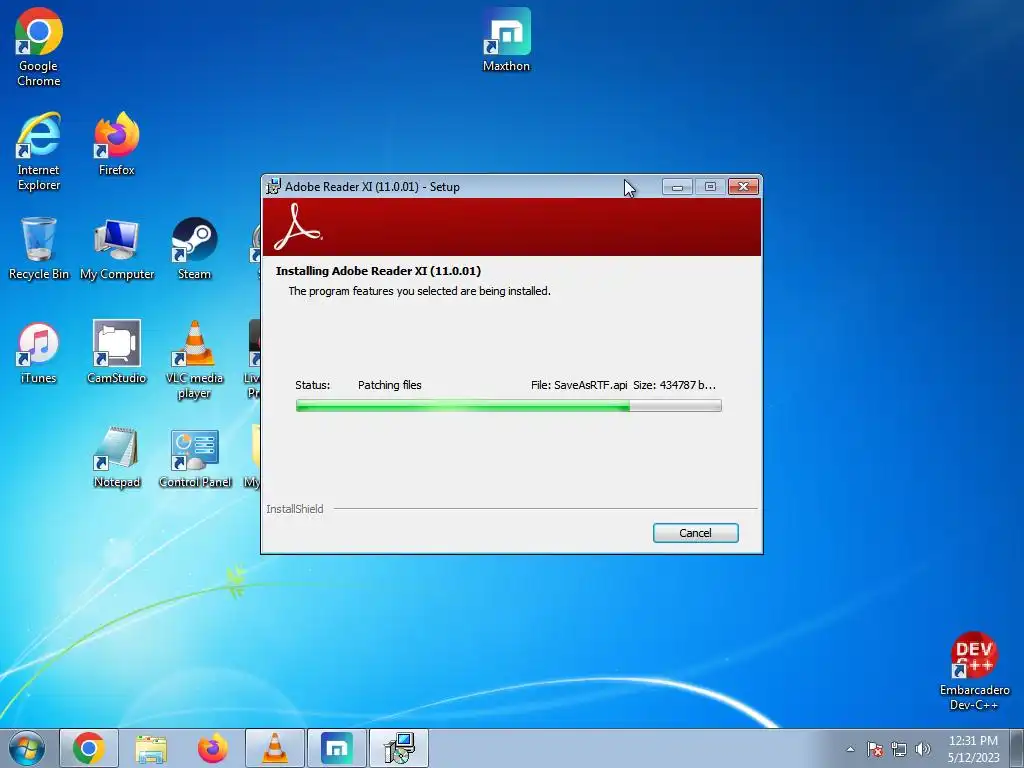1024x768 pixels.
Task: Show hidden tray icons arrow
Action: (x=850, y=749)
